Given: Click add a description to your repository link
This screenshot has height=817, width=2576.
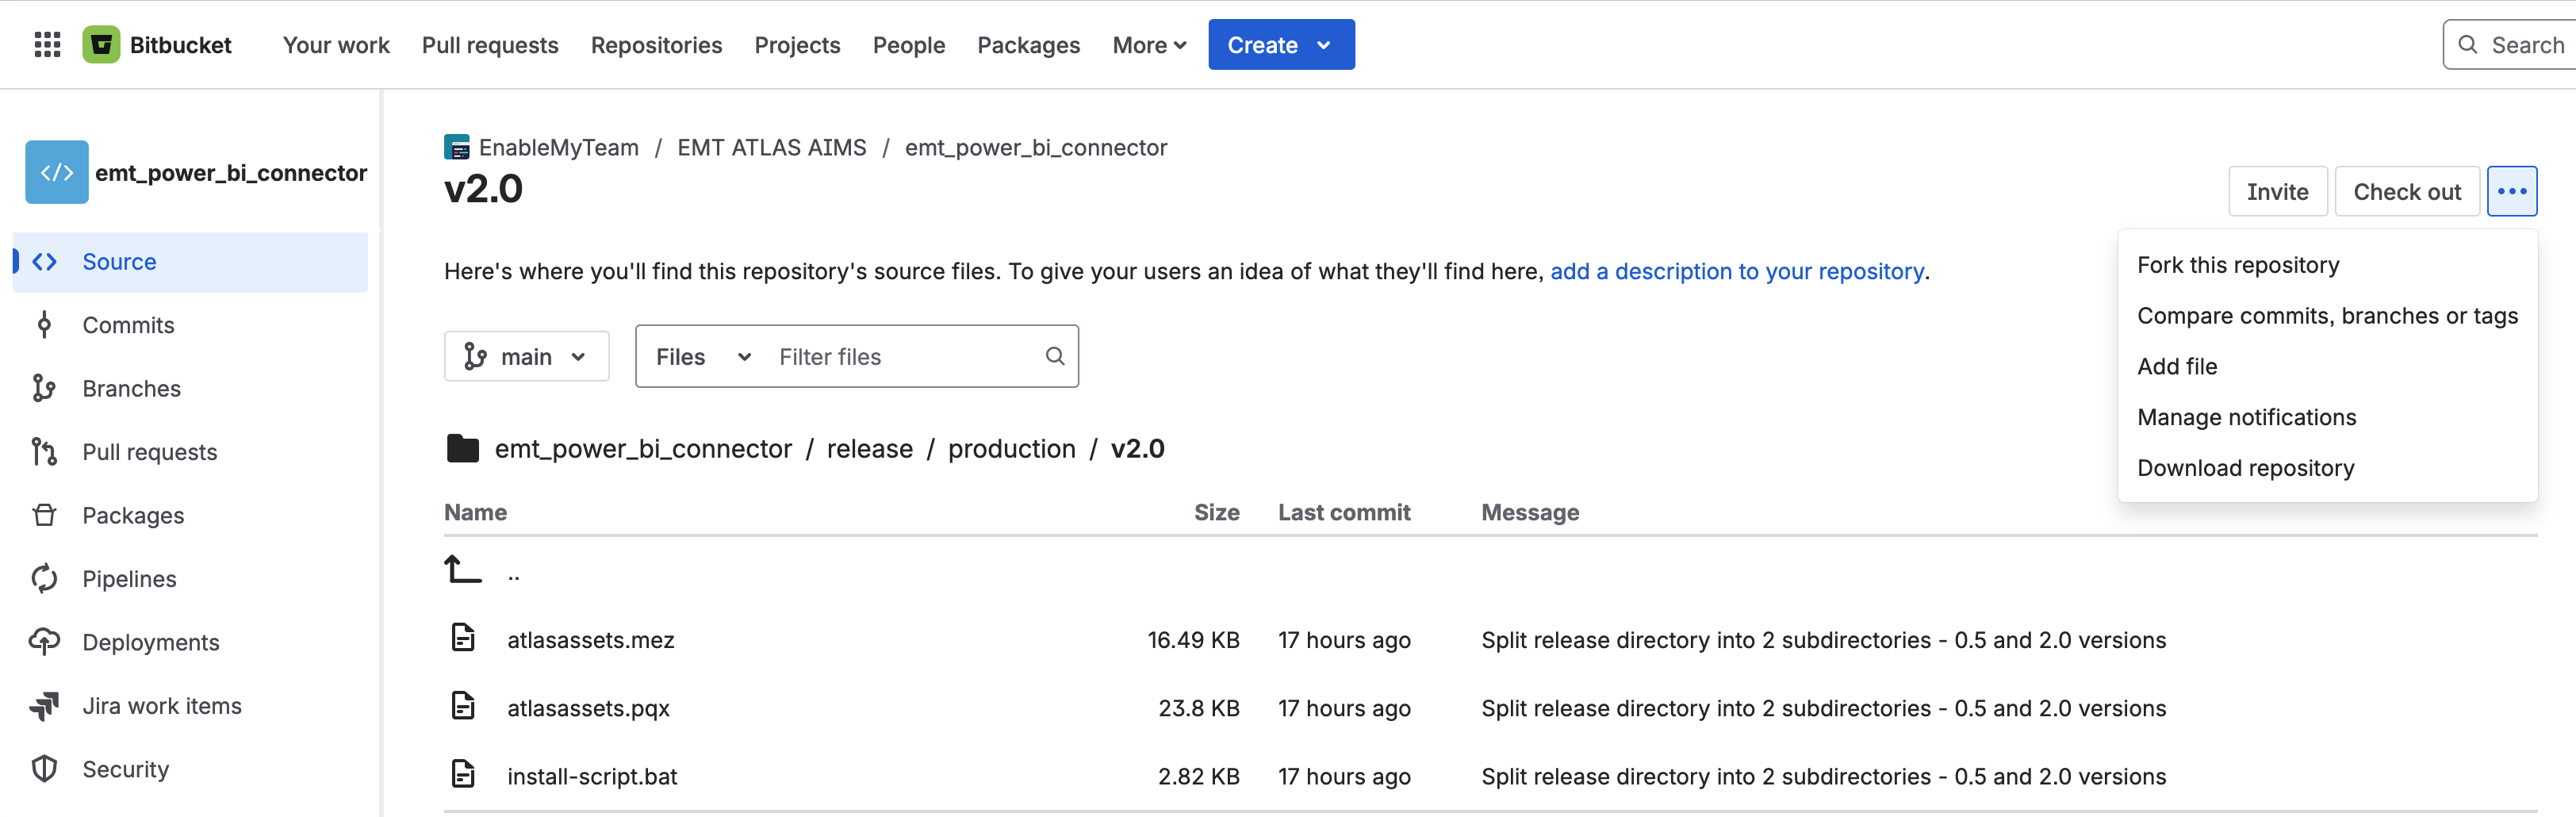Looking at the screenshot, I should 1736,271.
